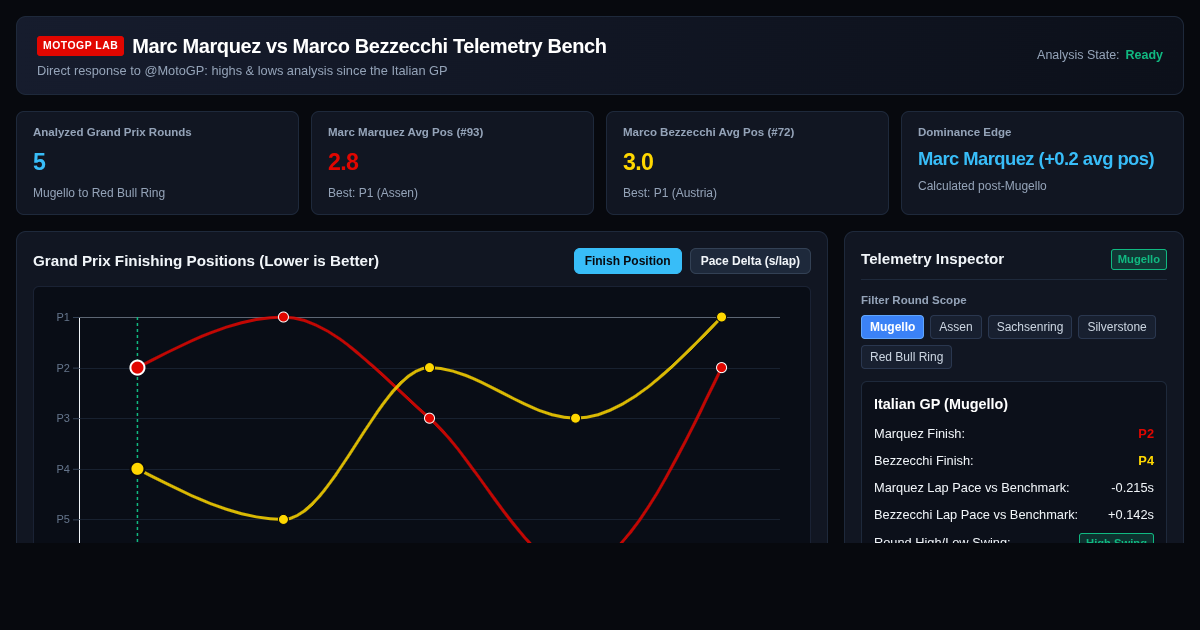The image size is (1200, 630).
Task: Click the 'Mugello to Red Bull Ring' text
Action: click(x=99, y=193)
